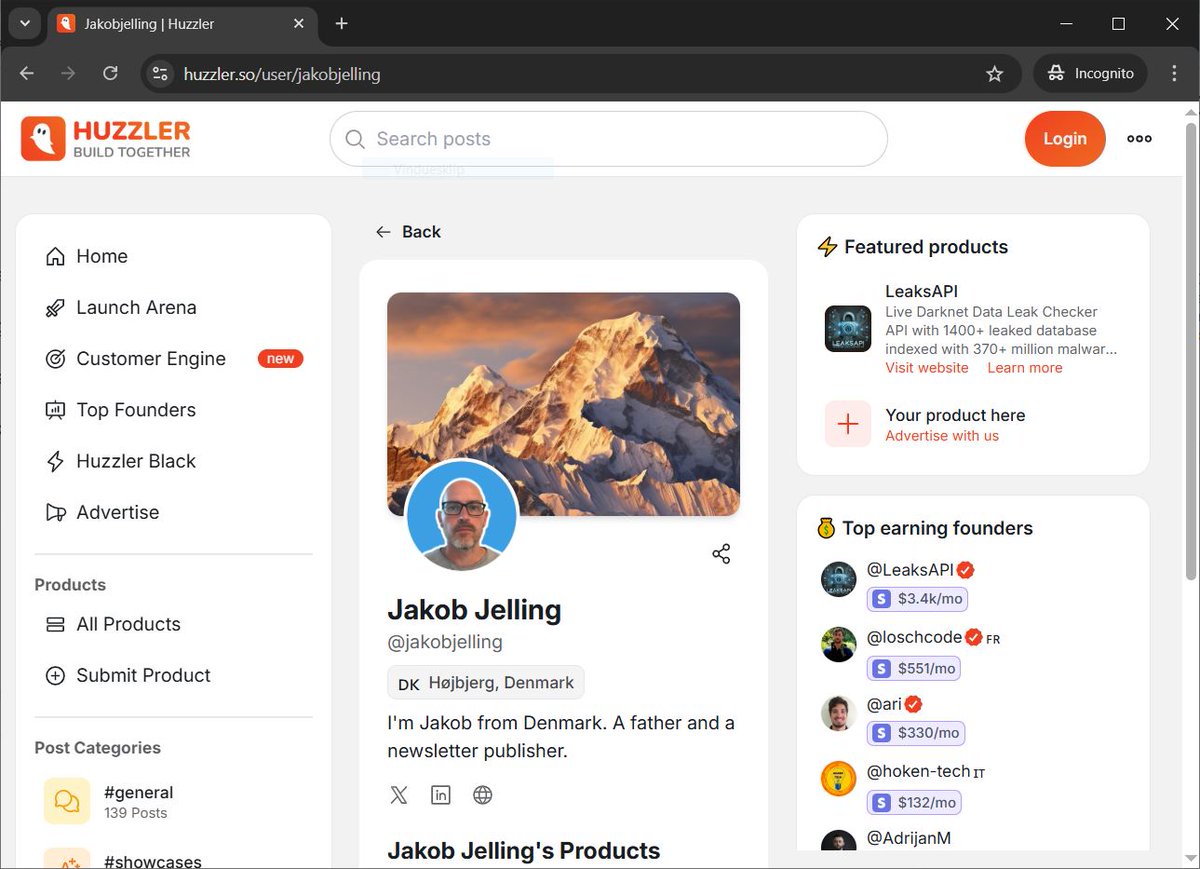1200x869 pixels.
Task: Open @hoken-tech founder profile
Action: [x=918, y=771]
